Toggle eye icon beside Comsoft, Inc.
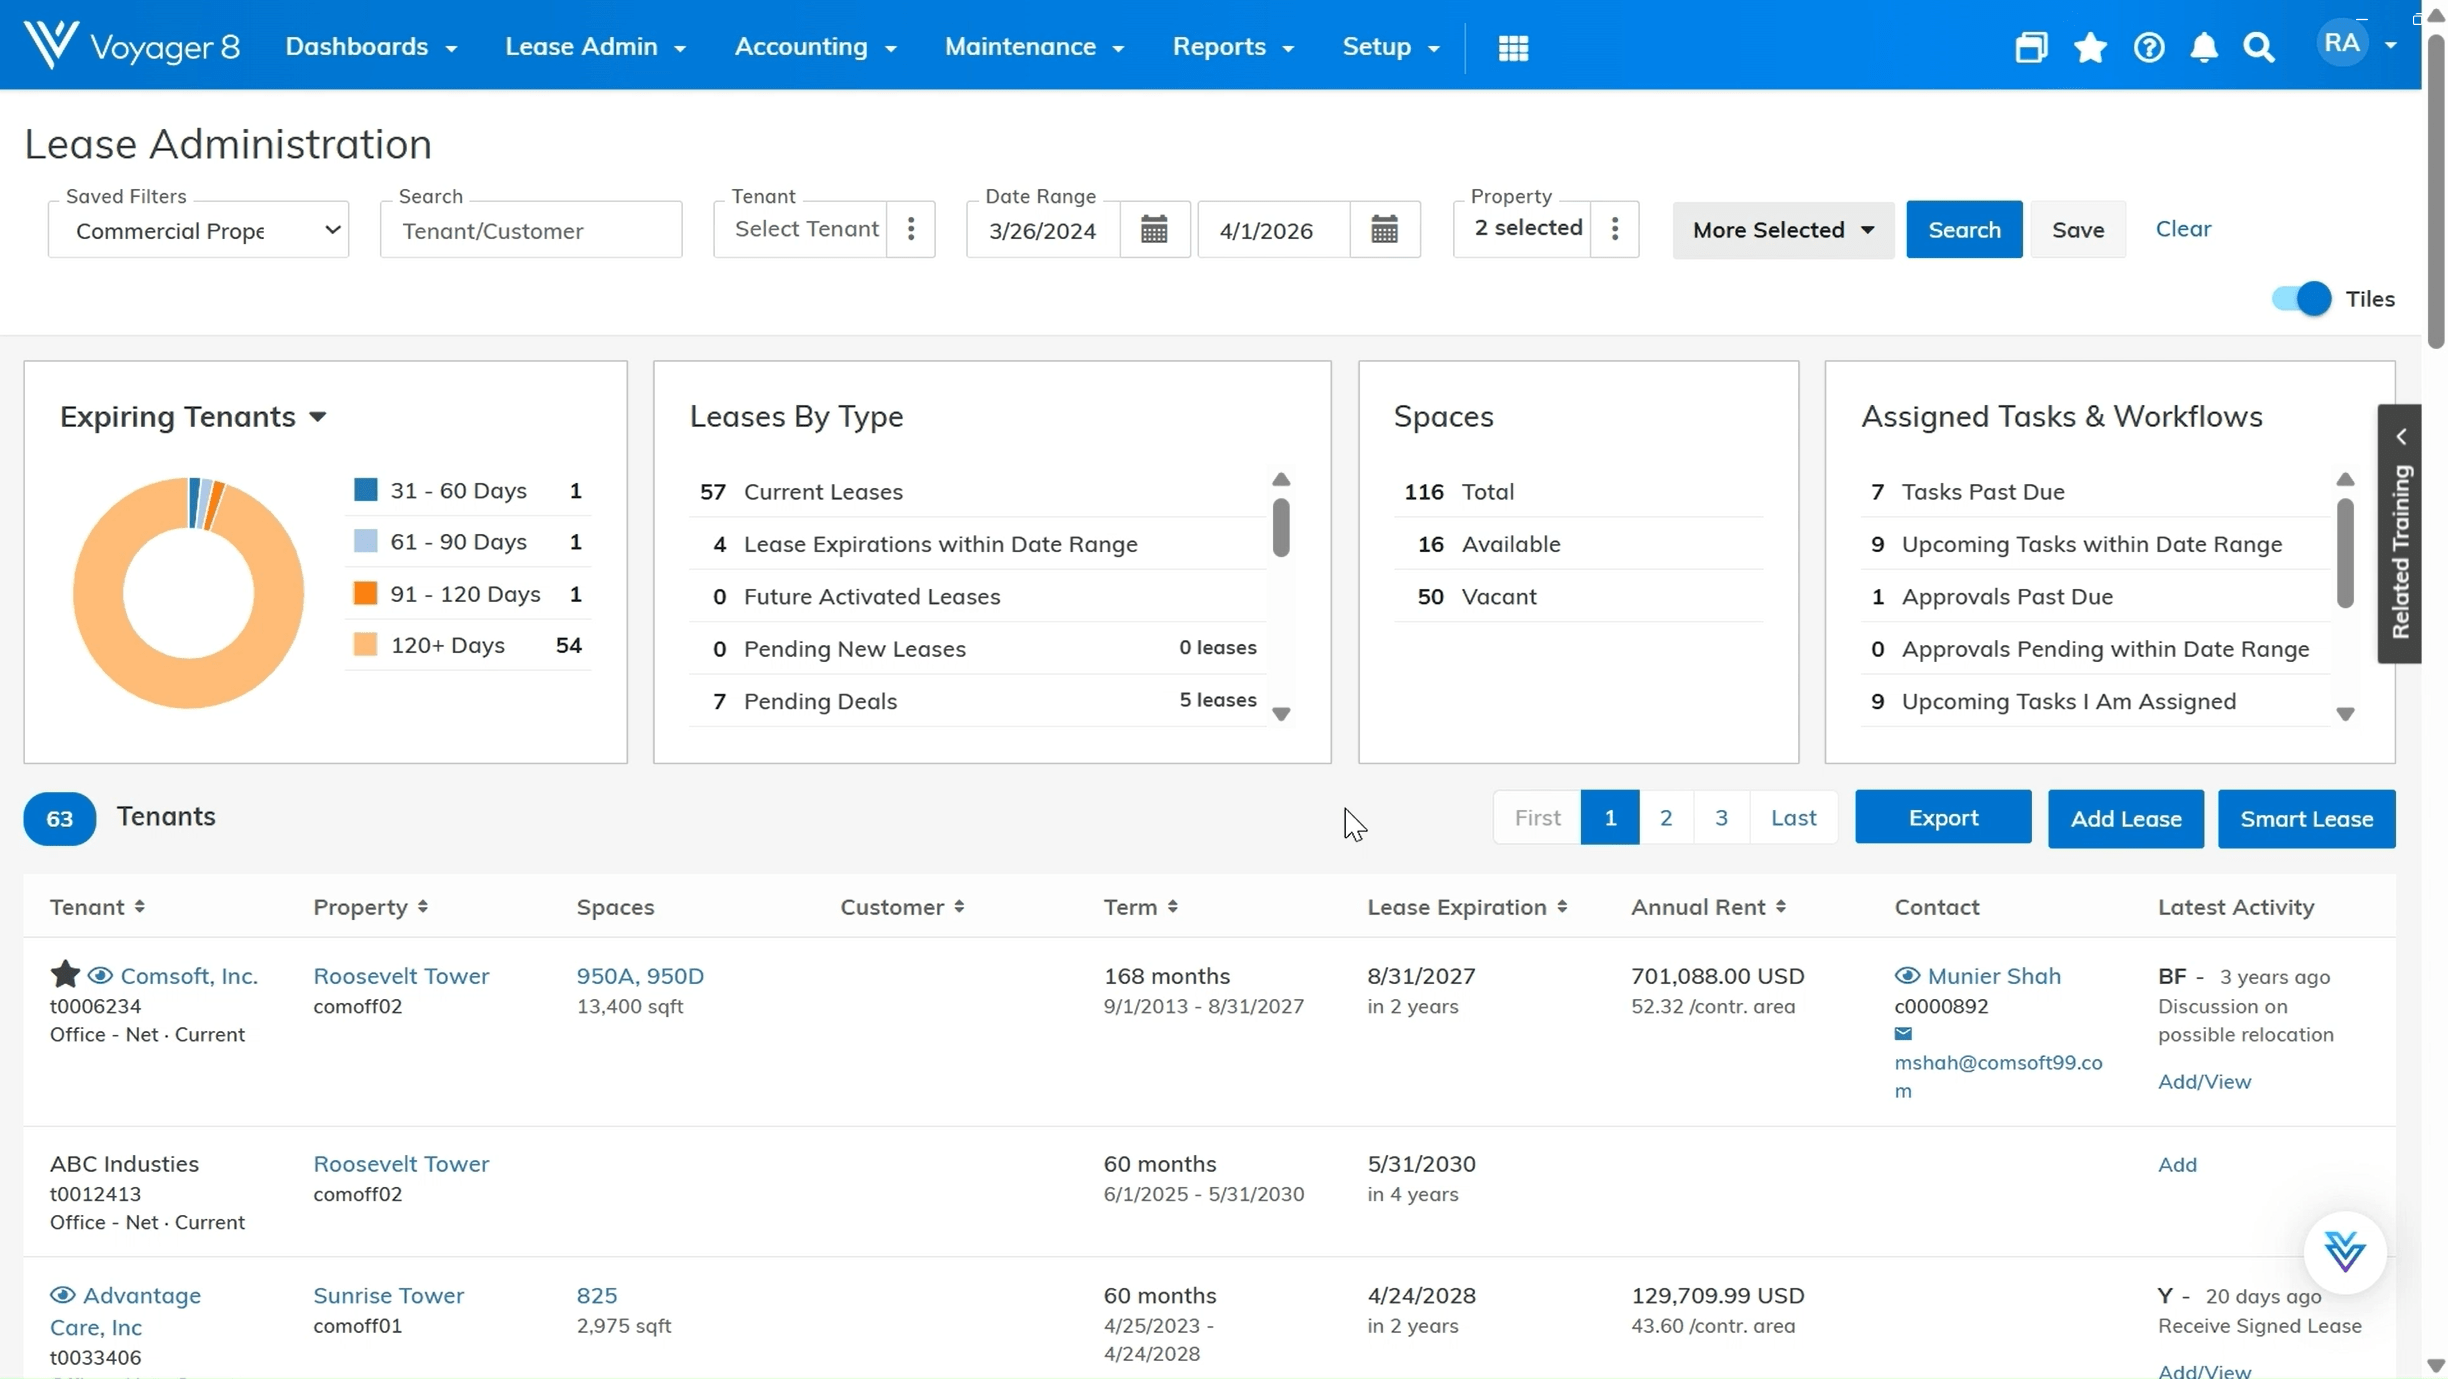This screenshot has height=1379, width=2448. pos(100,975)
